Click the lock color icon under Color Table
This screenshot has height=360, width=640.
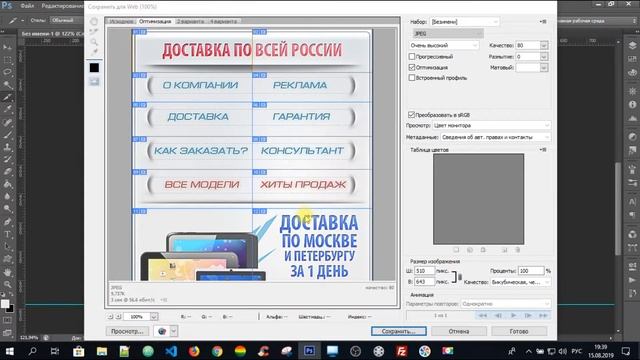pos(483,250)
